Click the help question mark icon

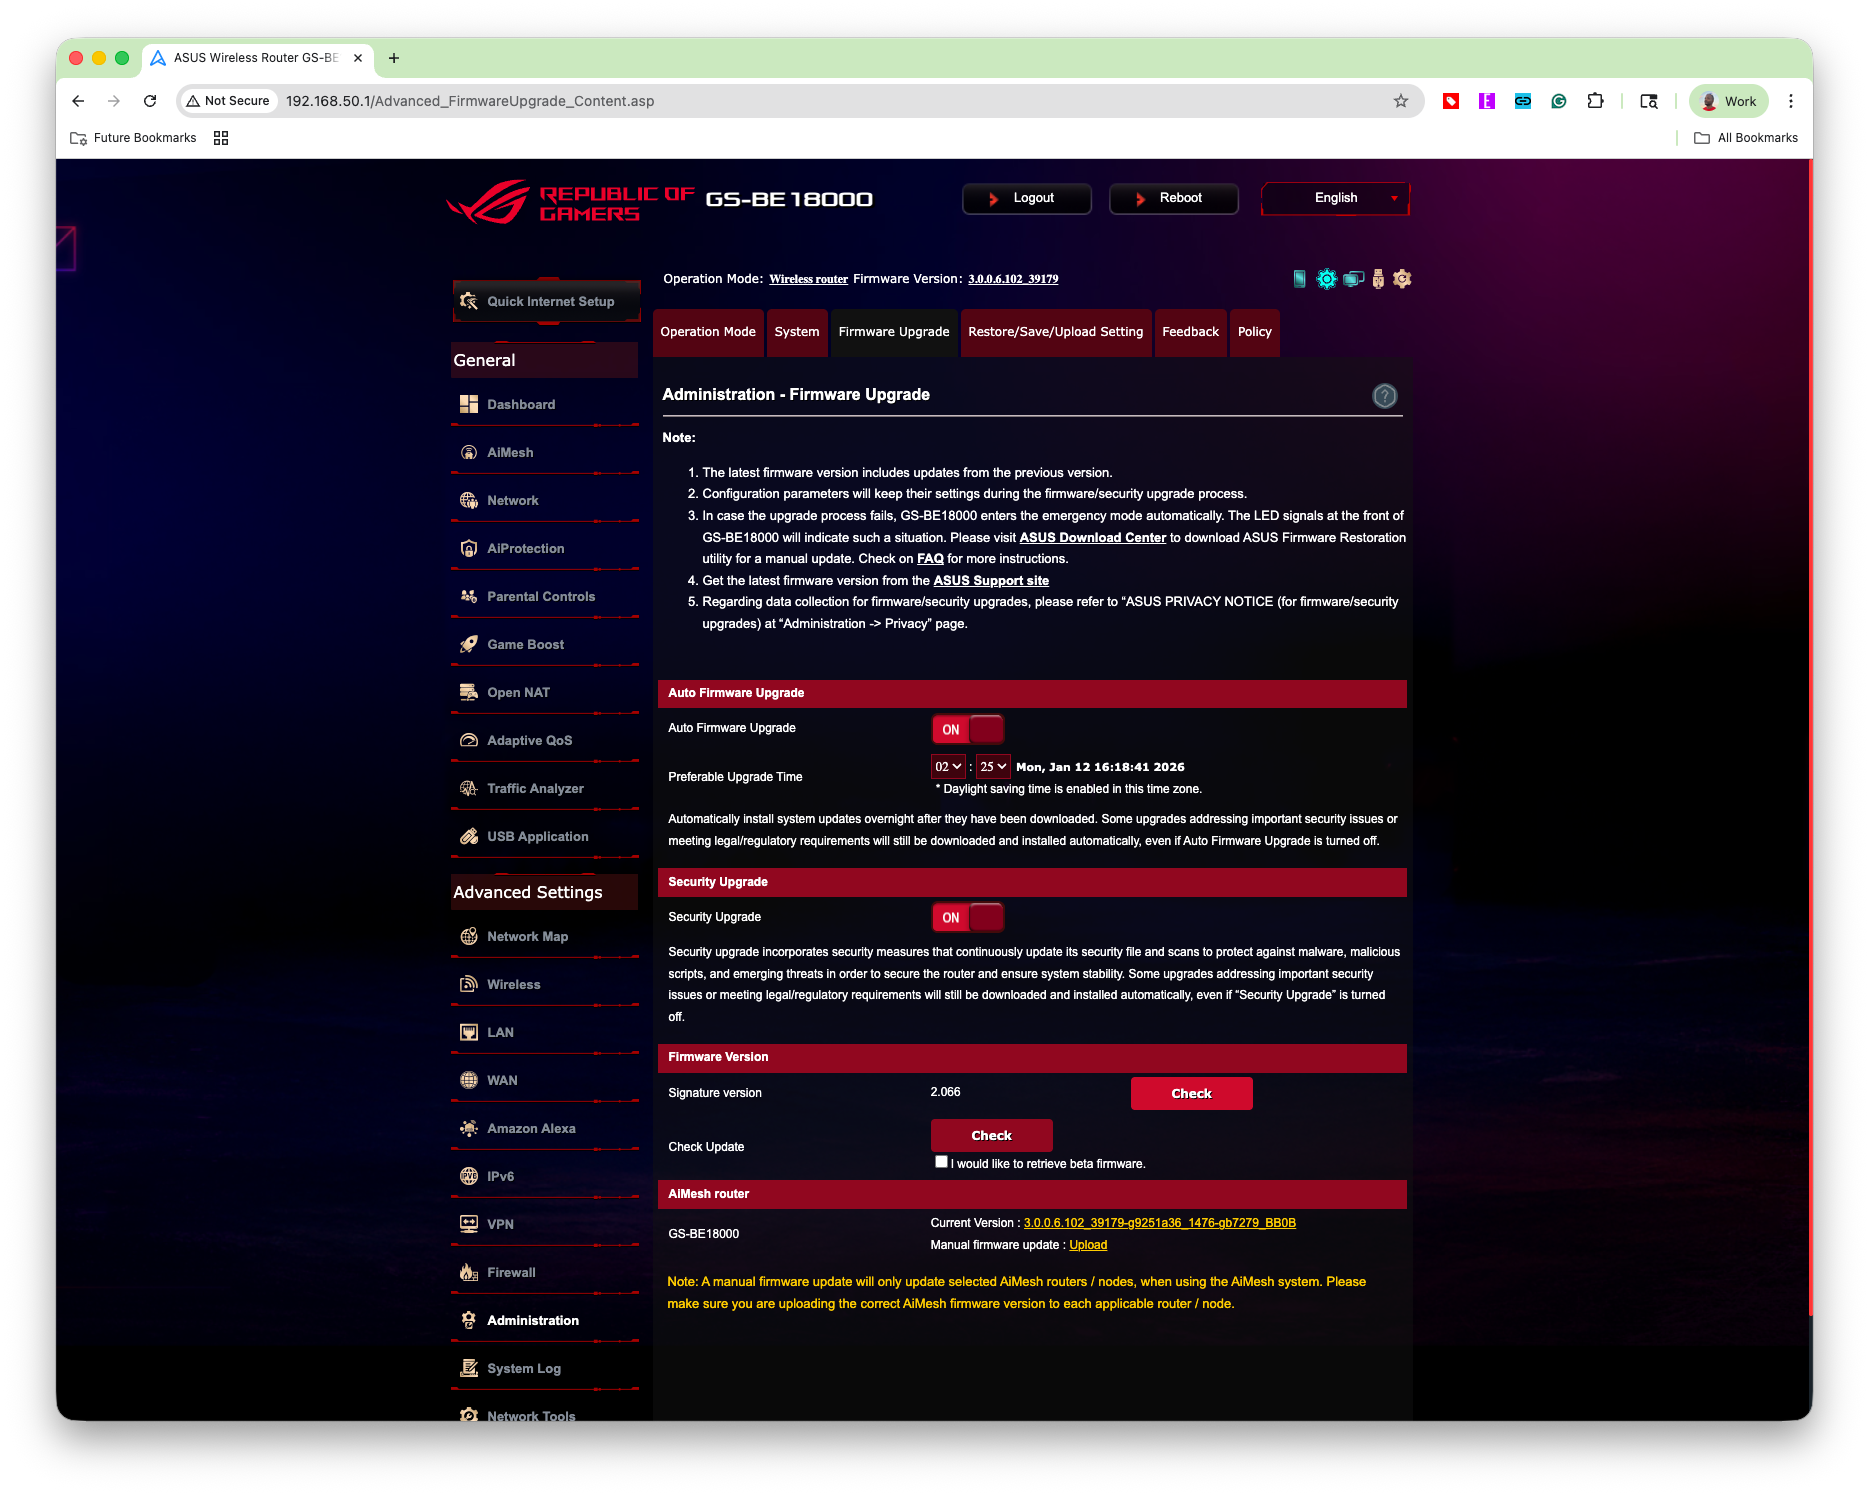(x=1384, y=396)
